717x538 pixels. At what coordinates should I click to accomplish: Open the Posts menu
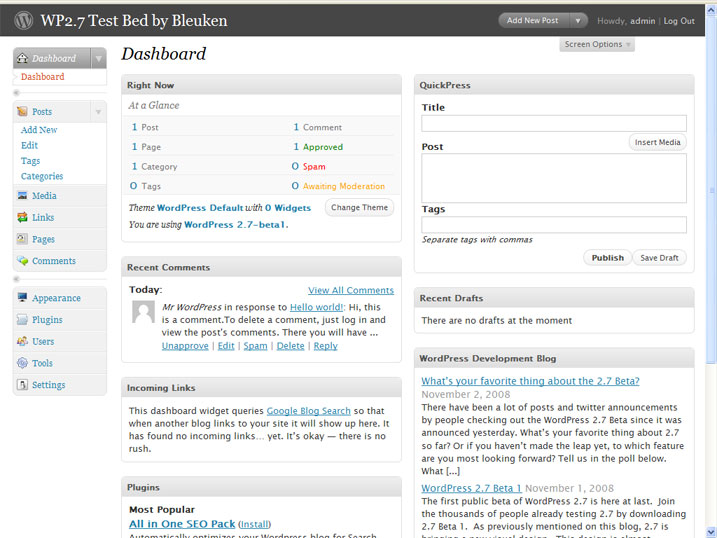coord(42,112)
